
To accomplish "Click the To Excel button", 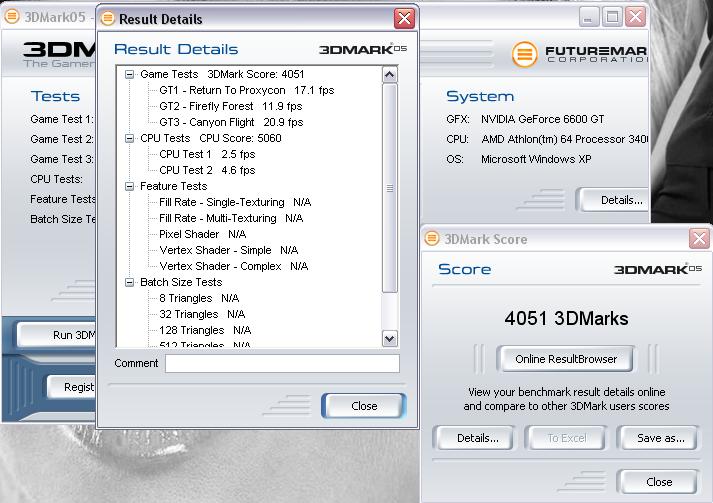I will 567,438.
